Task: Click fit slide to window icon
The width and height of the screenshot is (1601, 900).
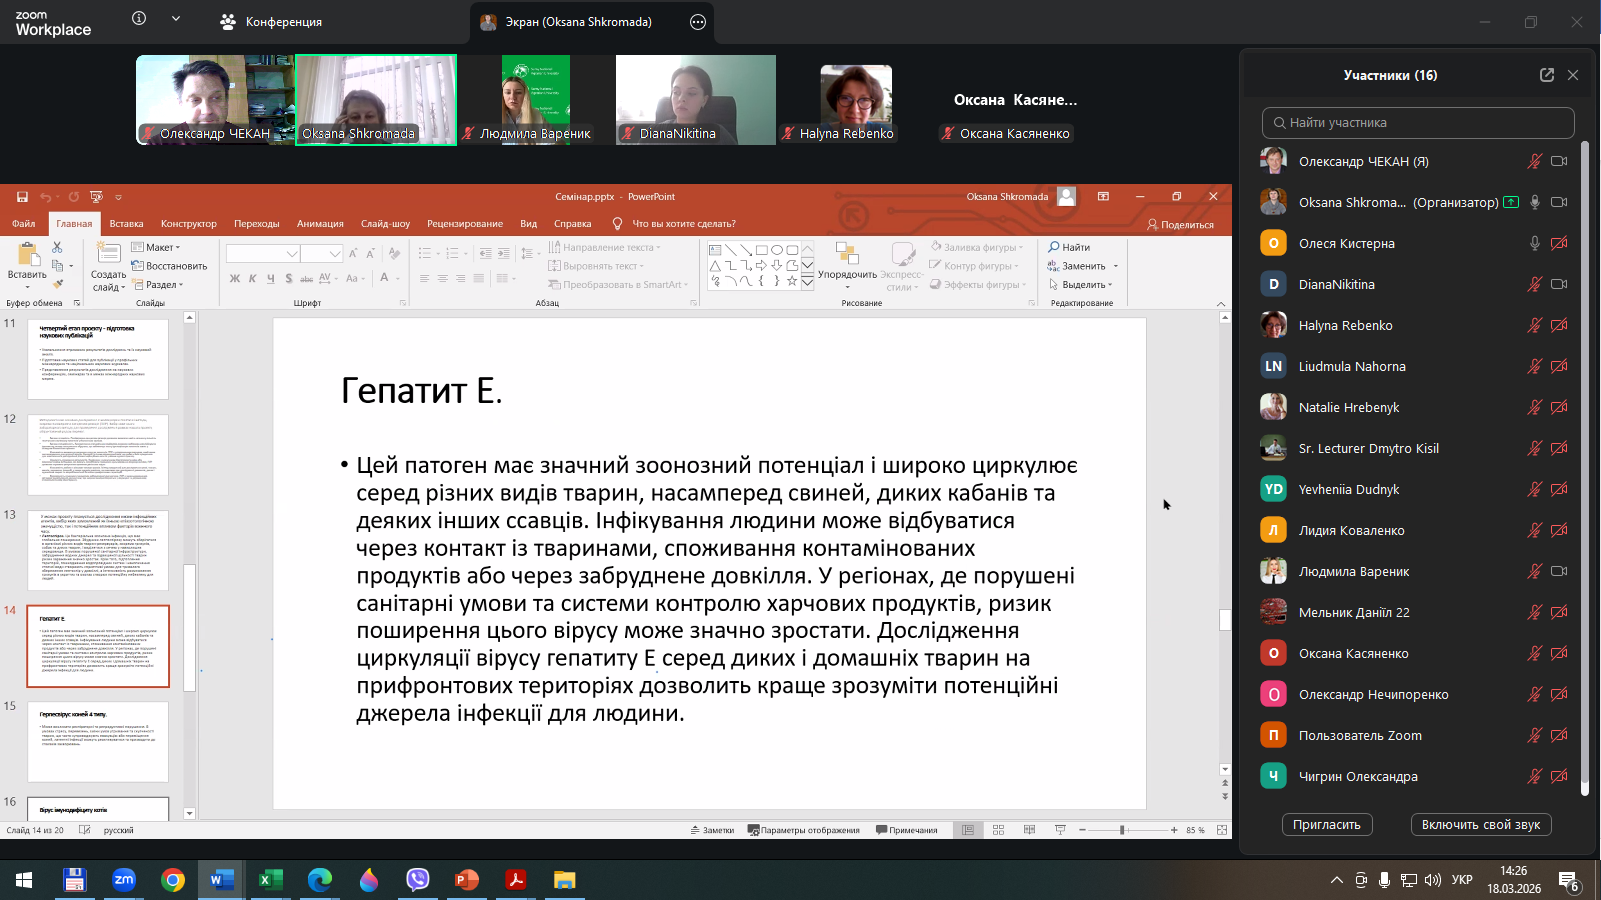Action: (1222, 830)
